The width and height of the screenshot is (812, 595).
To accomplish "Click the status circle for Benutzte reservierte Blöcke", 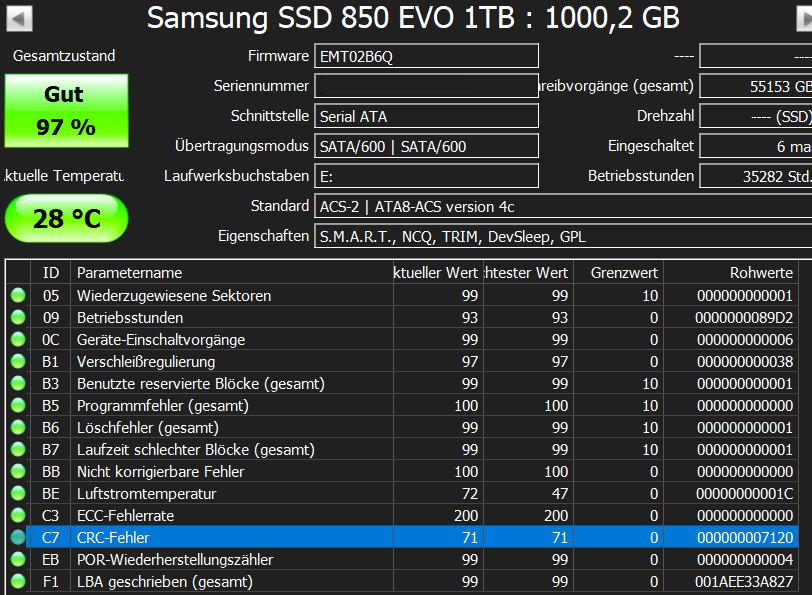I will [18, 383].
